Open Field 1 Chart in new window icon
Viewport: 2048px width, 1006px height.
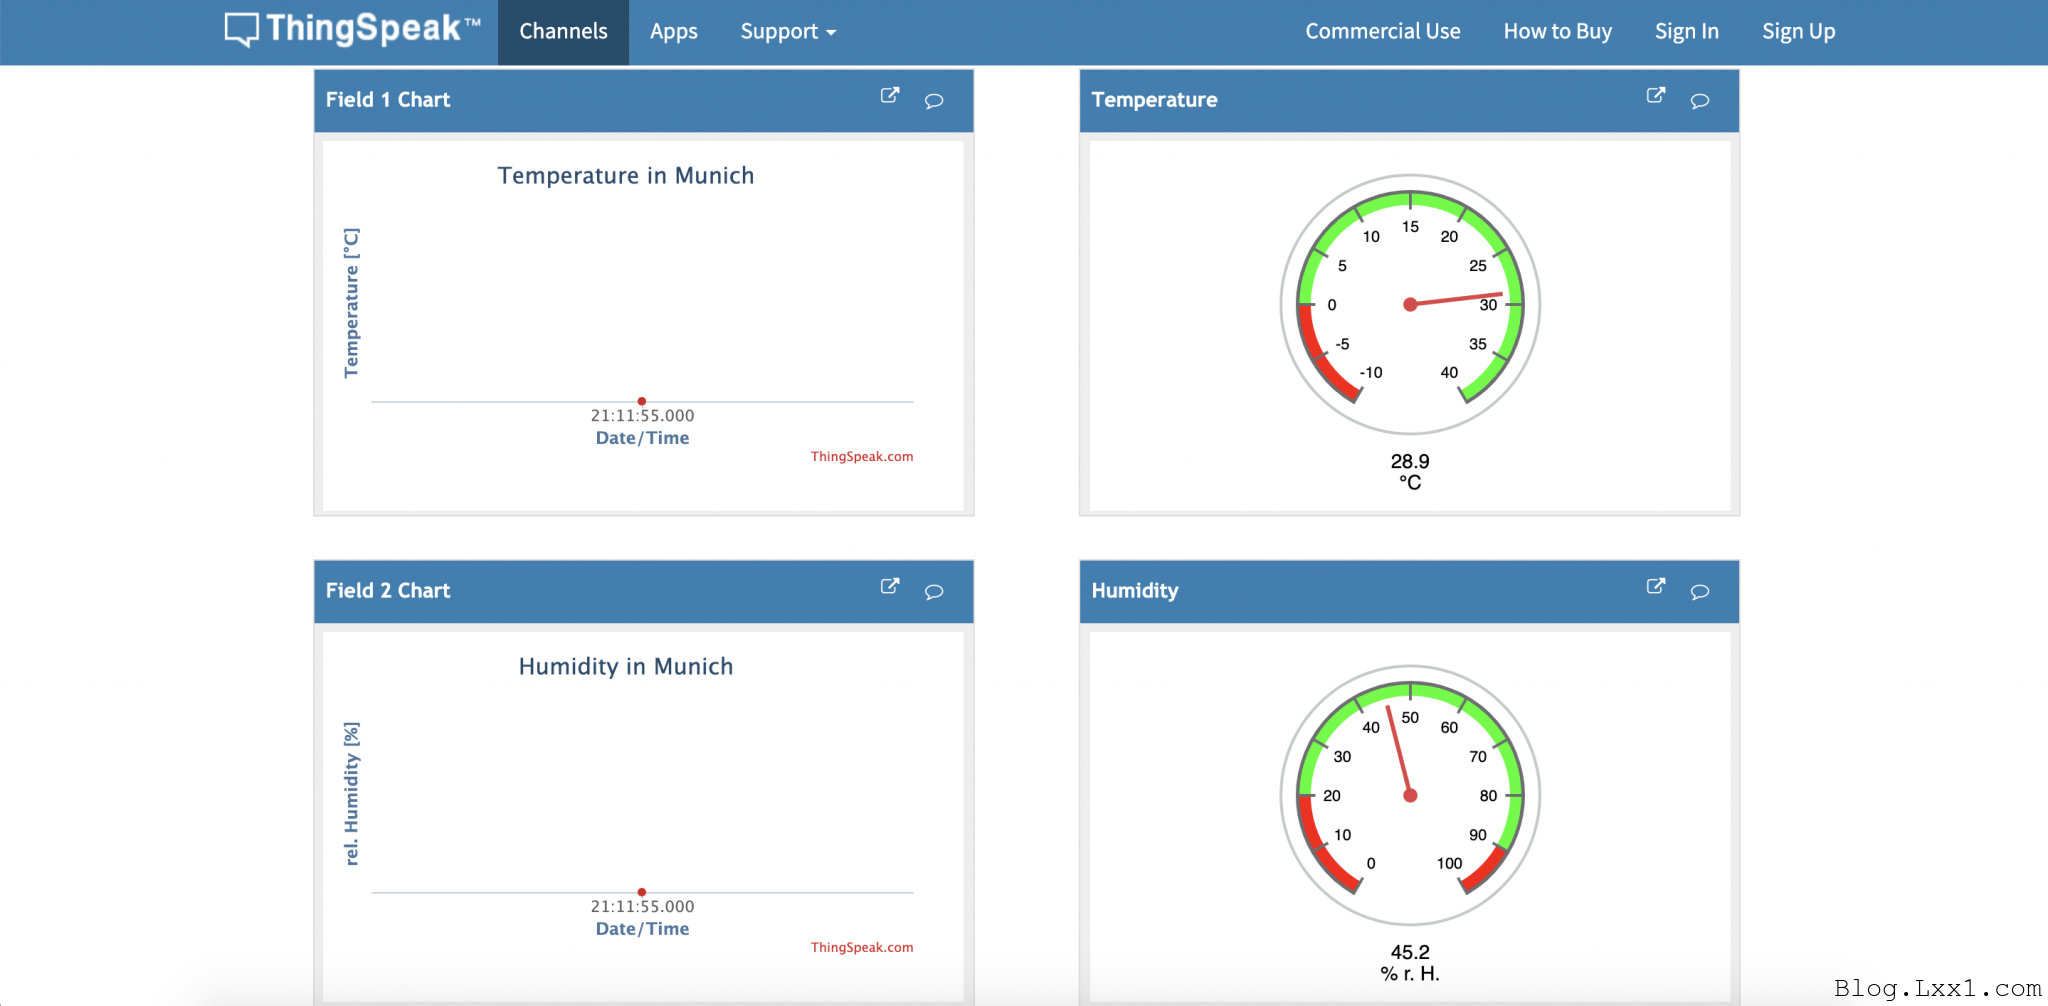(890, 95)
